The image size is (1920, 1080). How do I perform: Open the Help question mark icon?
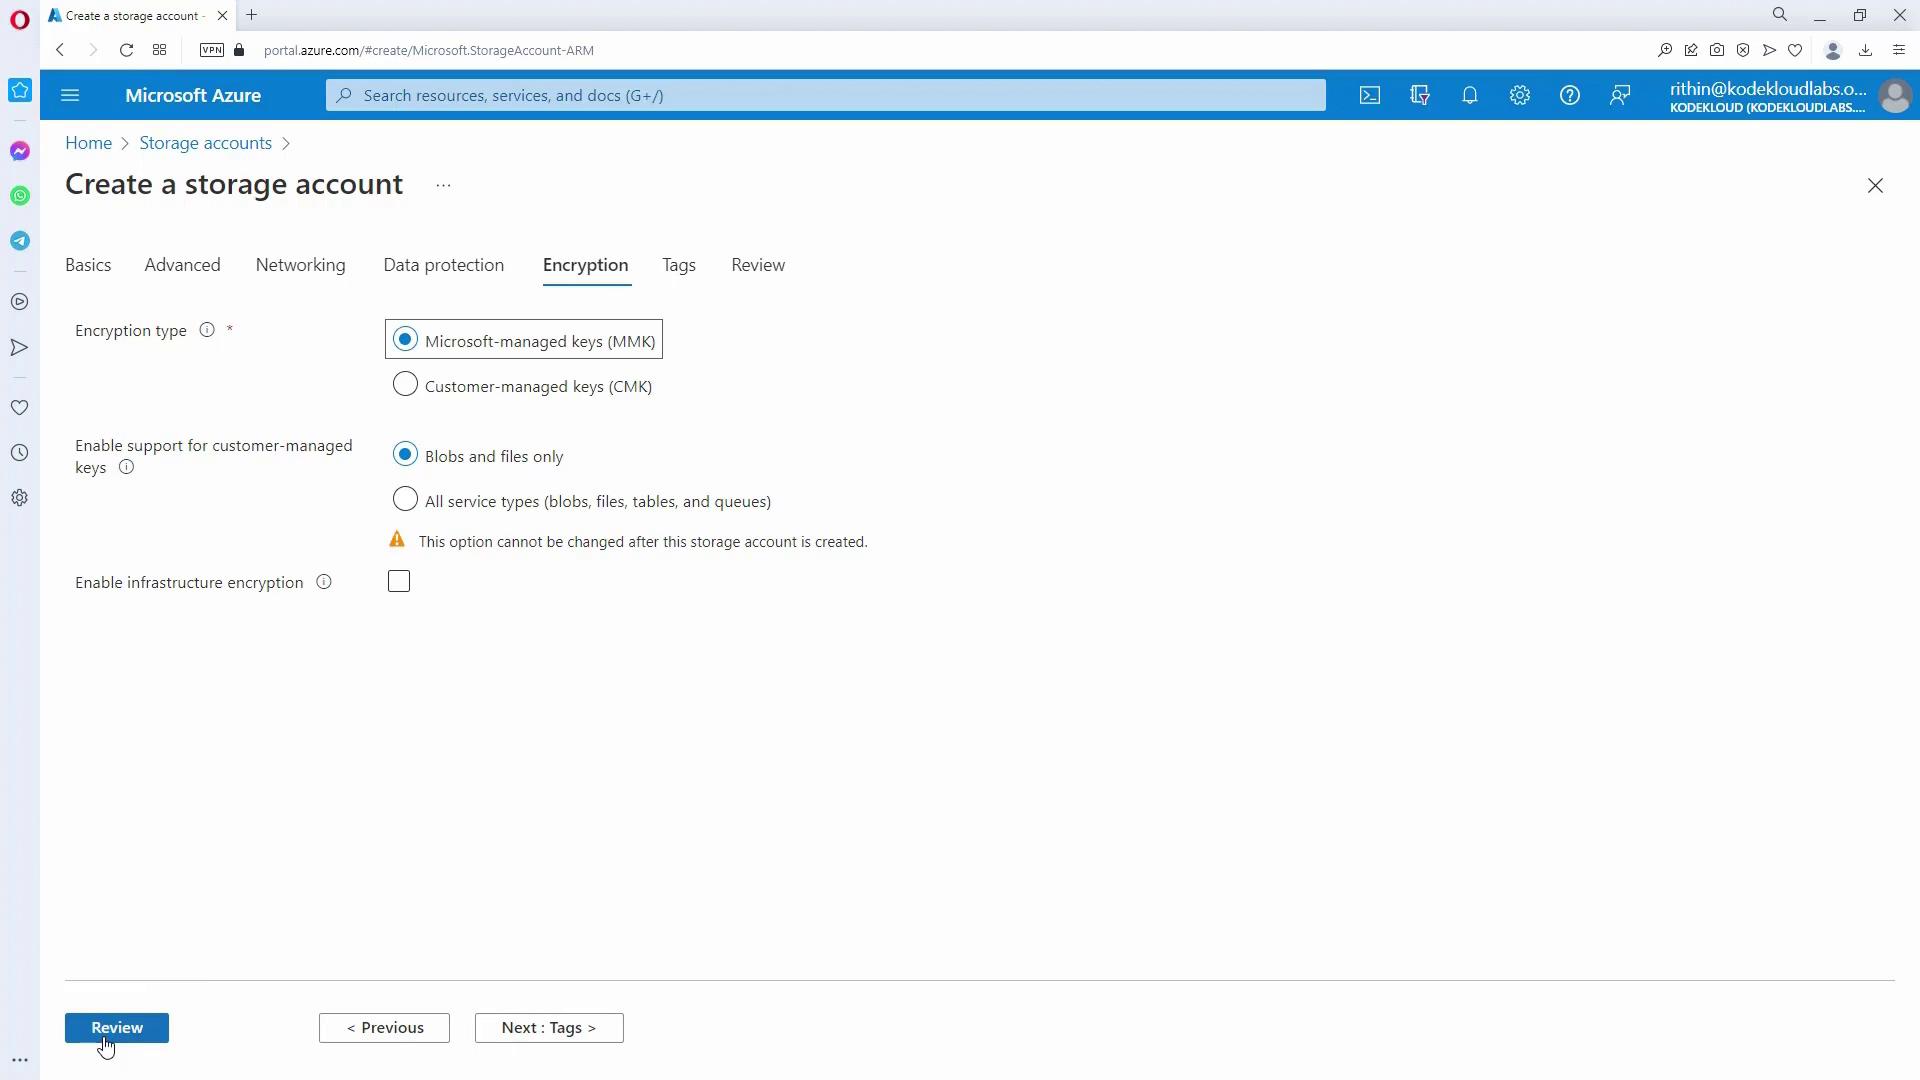click(x=1569, y=95)
